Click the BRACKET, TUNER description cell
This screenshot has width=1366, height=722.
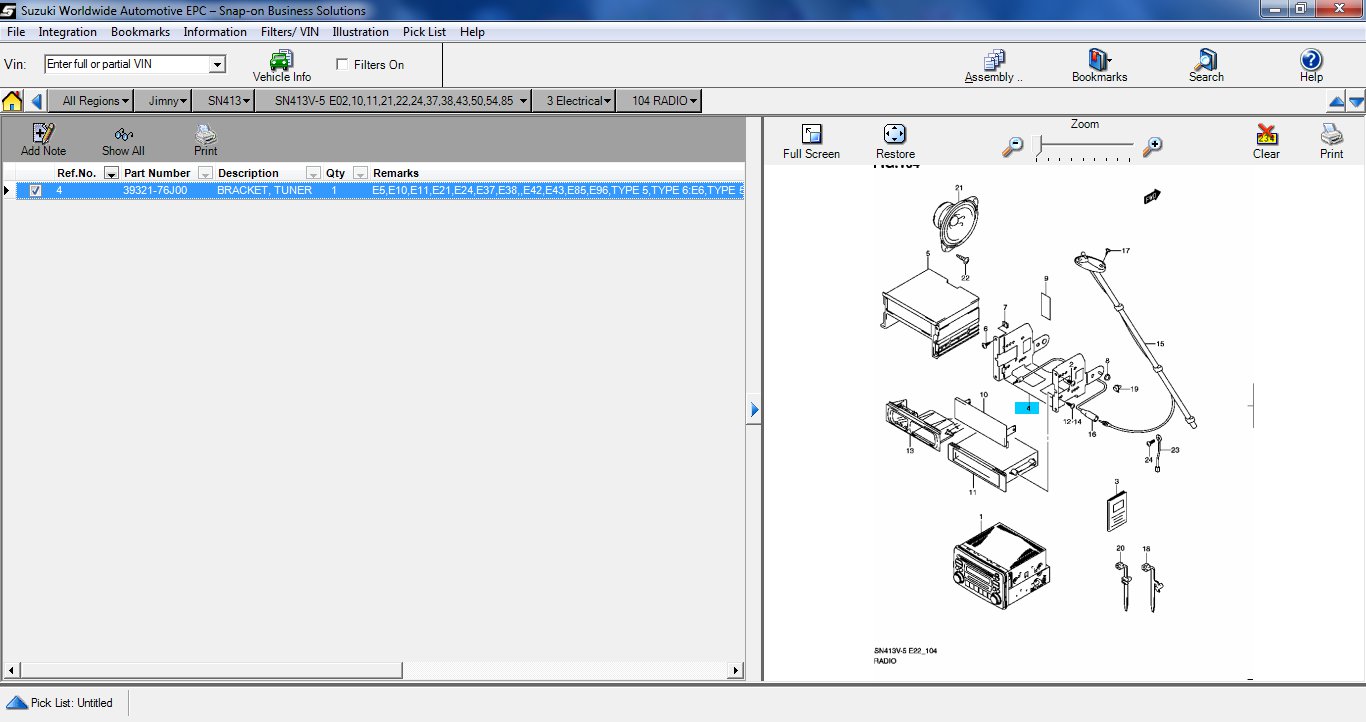point(264,190)
